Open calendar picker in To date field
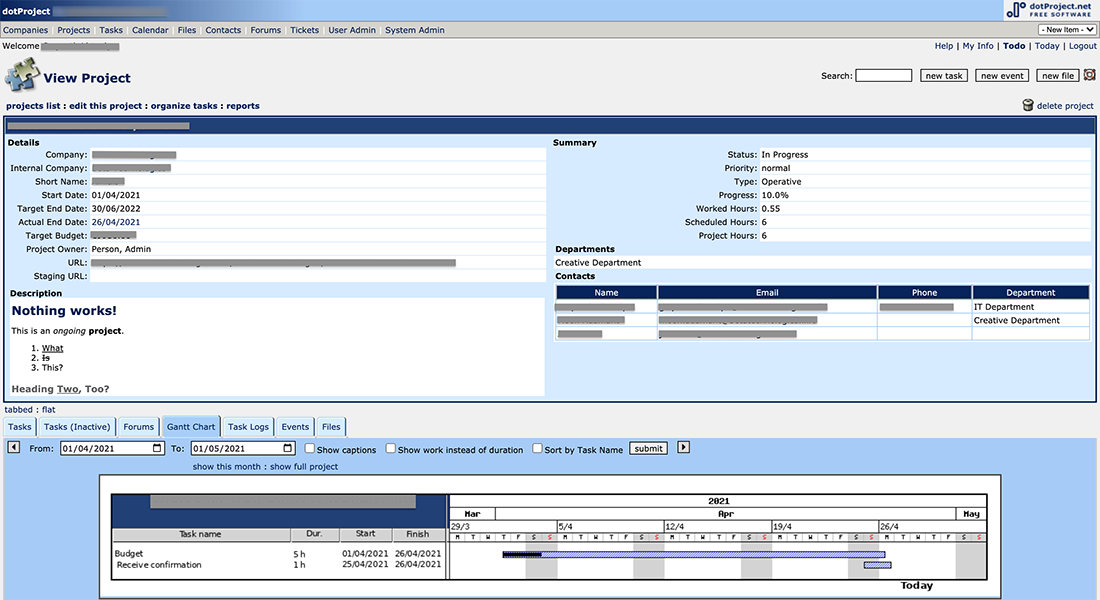 [288, 449]
